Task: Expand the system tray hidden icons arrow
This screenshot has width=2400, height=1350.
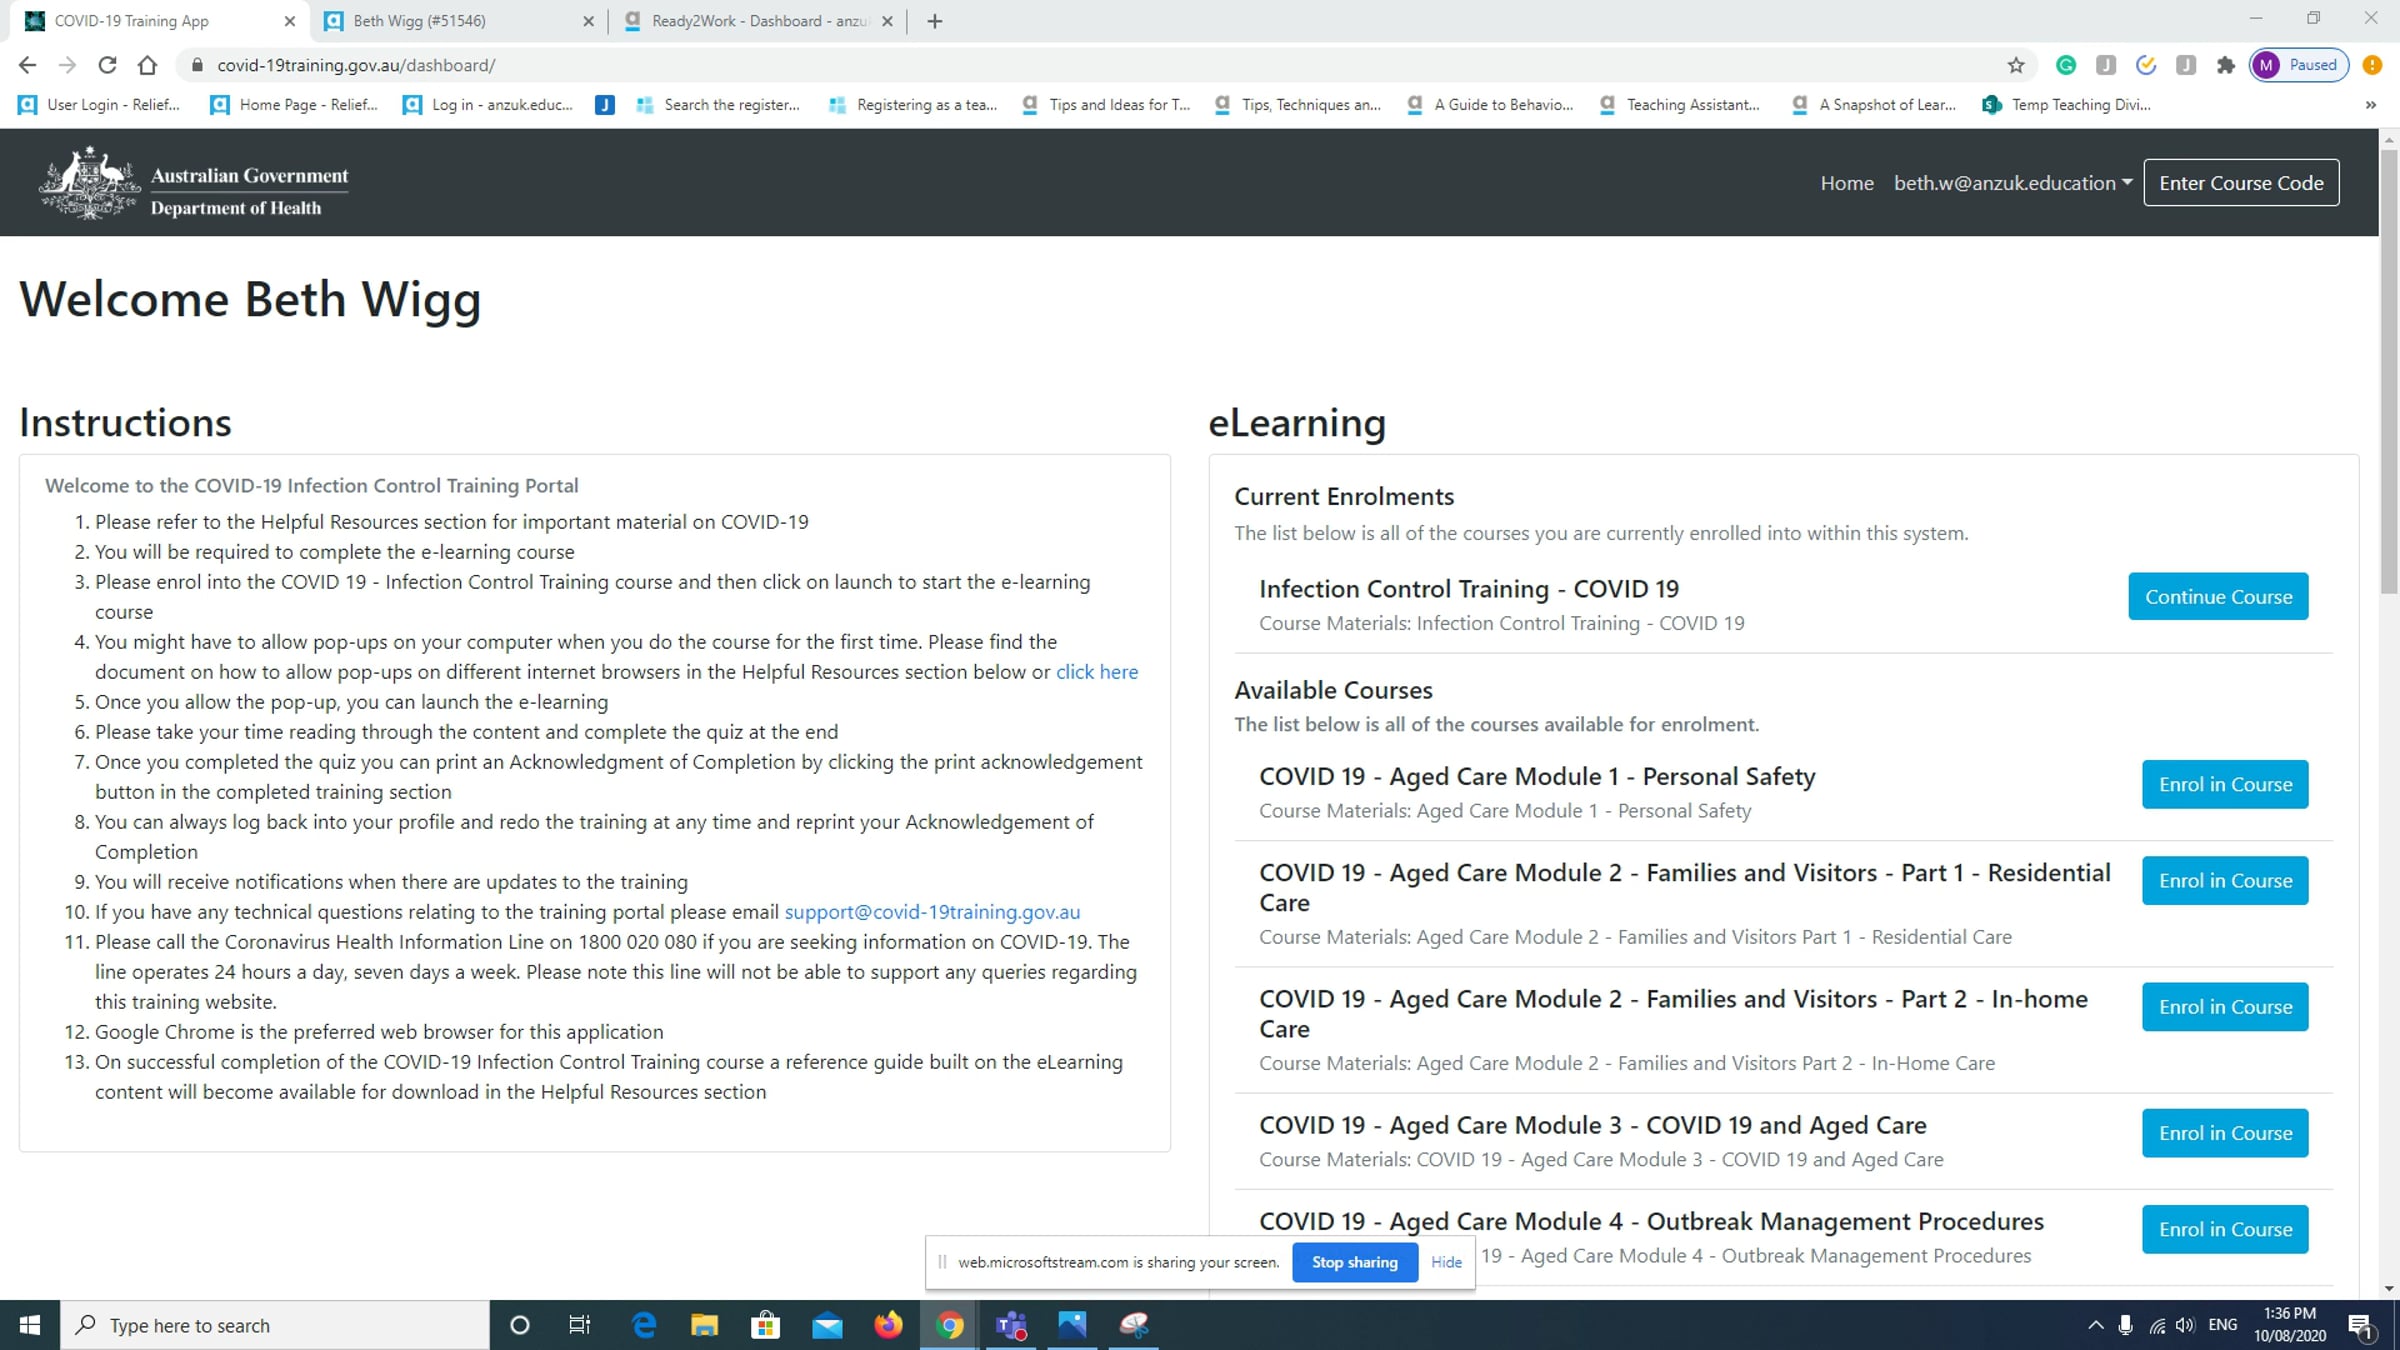Action: click(2095, 1325)
